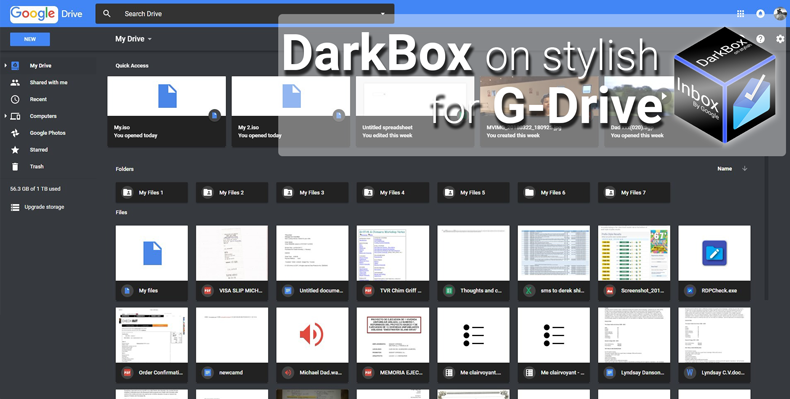Viewport: 790px width, 399px height.
Task: Open the My Drive breadcrumb dropdown
Action: click(x=133, y=39)
